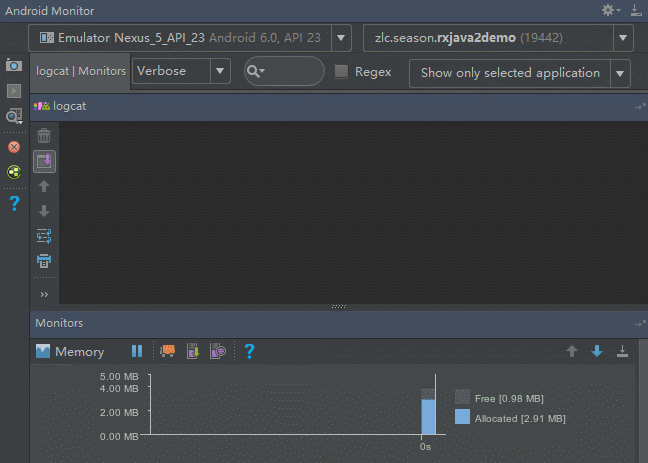This screenshot has width=648, height=463.
Task: Restore Monitors panel layout icon
Action: click(x=640, y=324)
